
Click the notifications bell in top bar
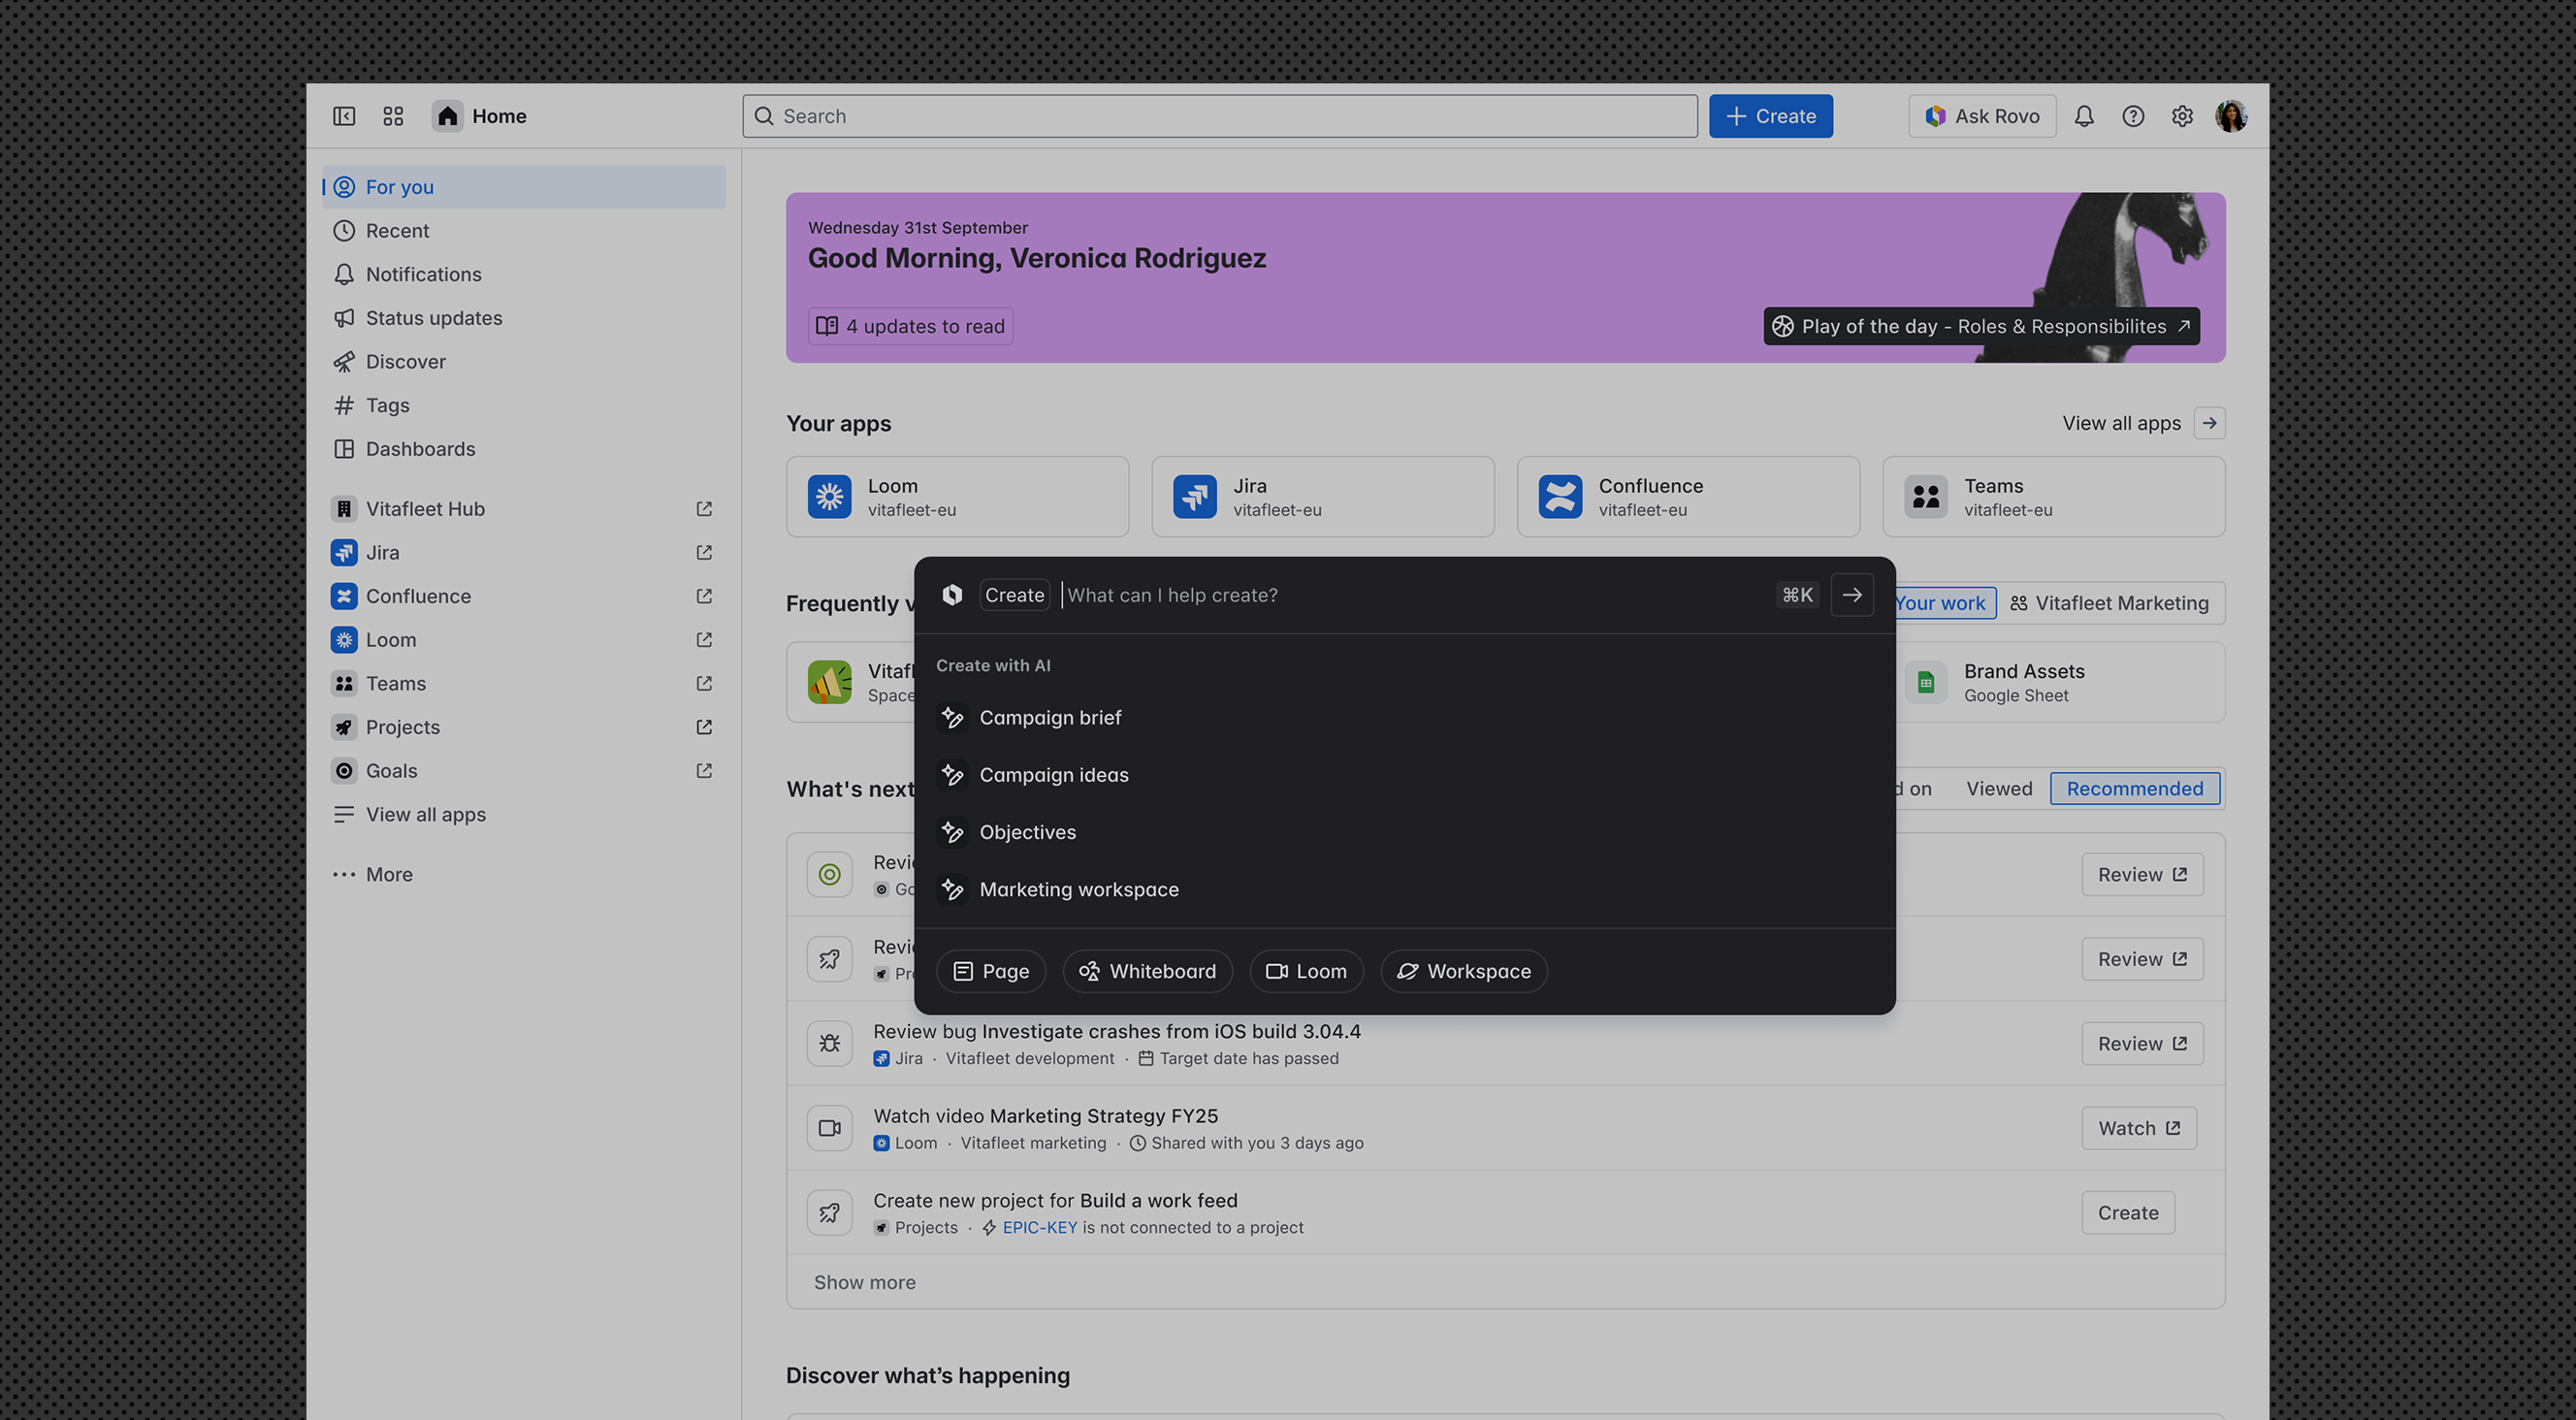tap(2084, 116)
